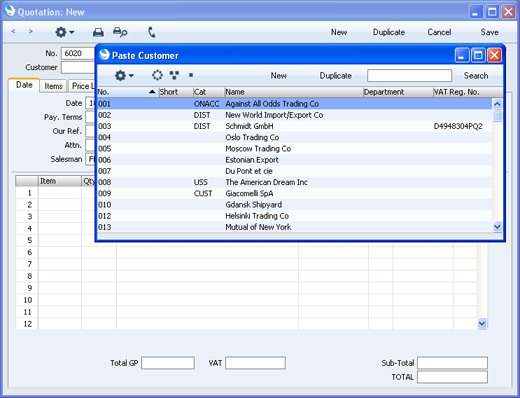The height and width of the screenshot is (398, 520).
Task: Select Against All Odds Trading Co
Action: point(294,104)
